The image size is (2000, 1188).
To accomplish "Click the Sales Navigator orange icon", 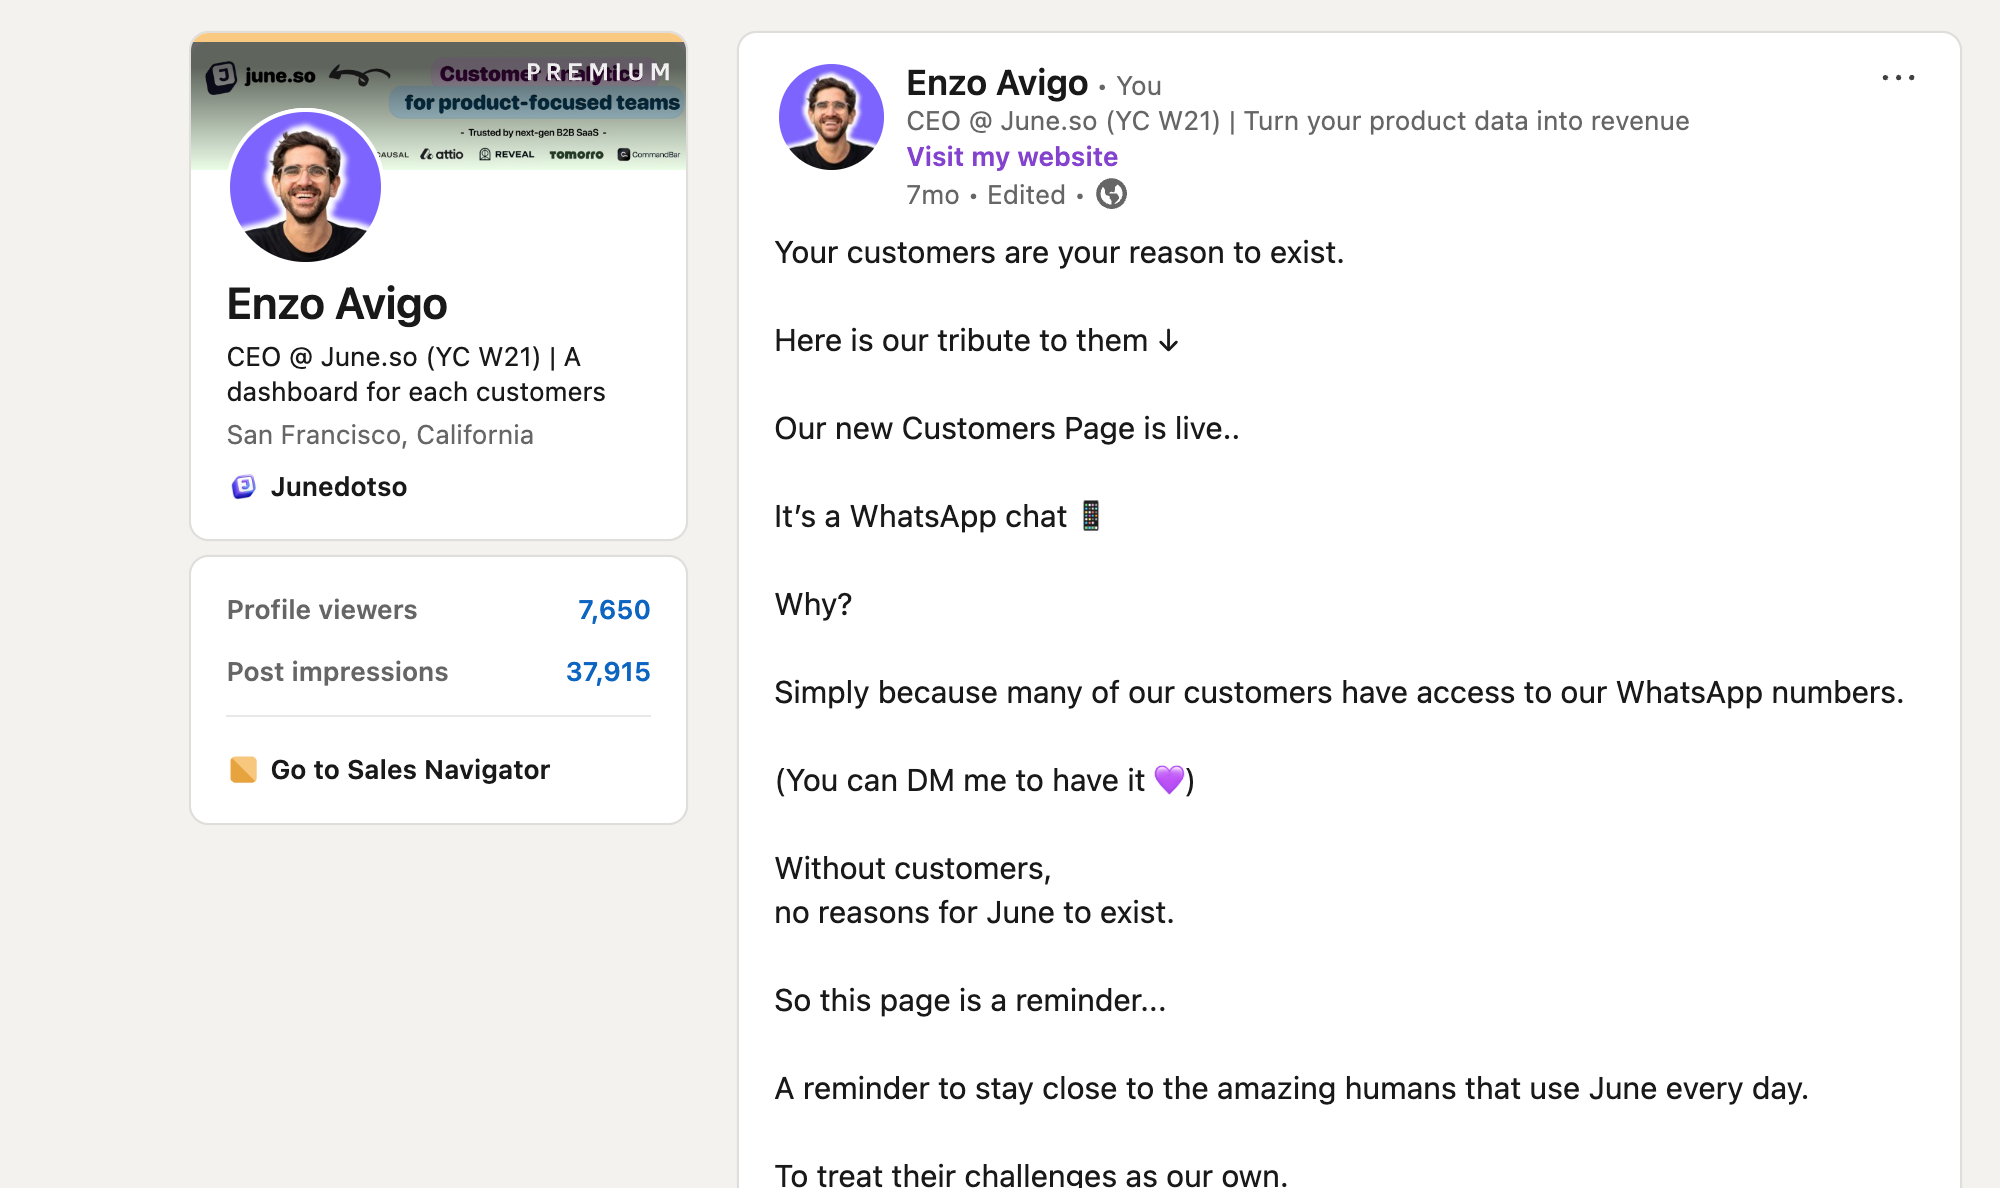I will click(243, 769).
